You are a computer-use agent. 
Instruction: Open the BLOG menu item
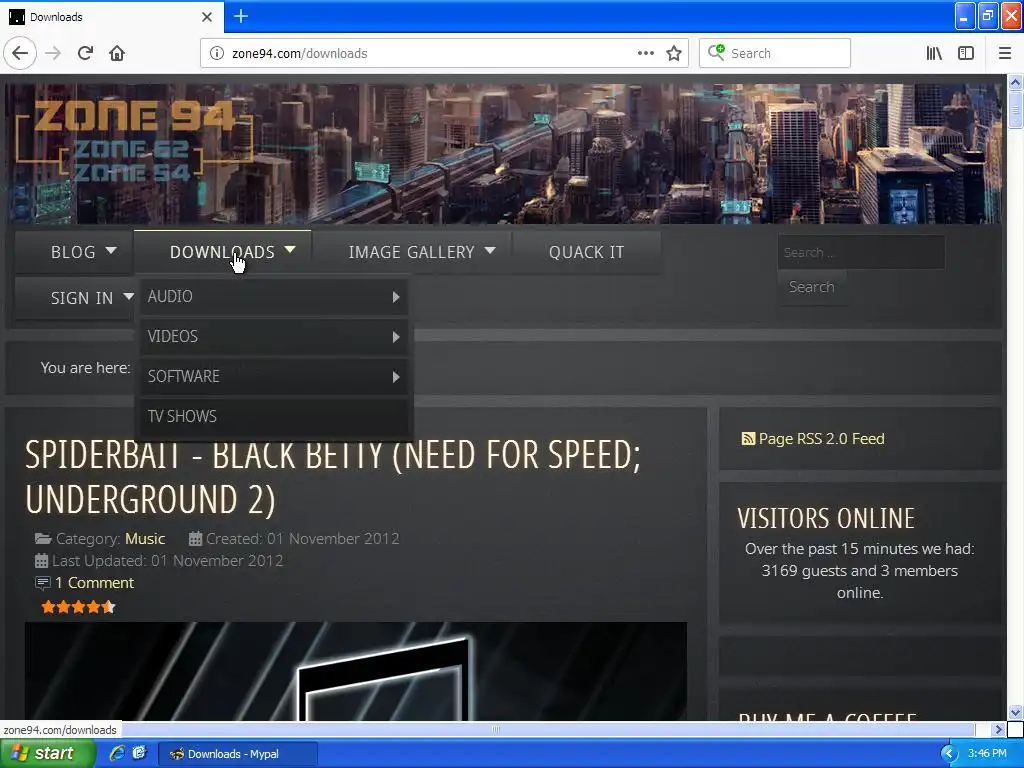click(x=73, y=252)
